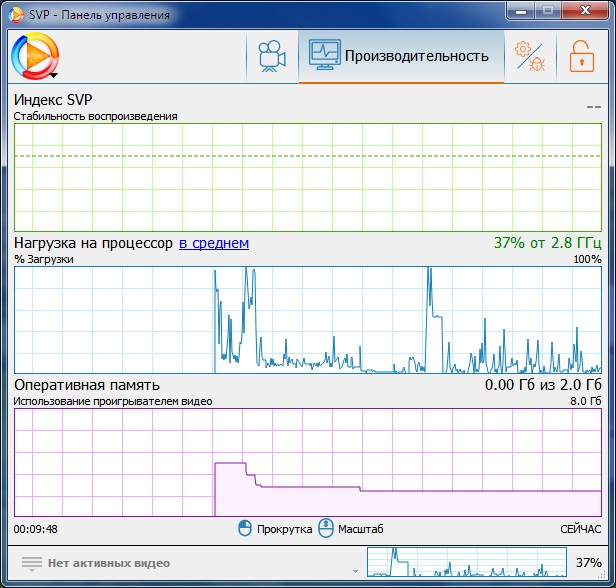Click inside the playback stability green graph
This screenshot has height=588, width=616.
[x=308, y=178]
